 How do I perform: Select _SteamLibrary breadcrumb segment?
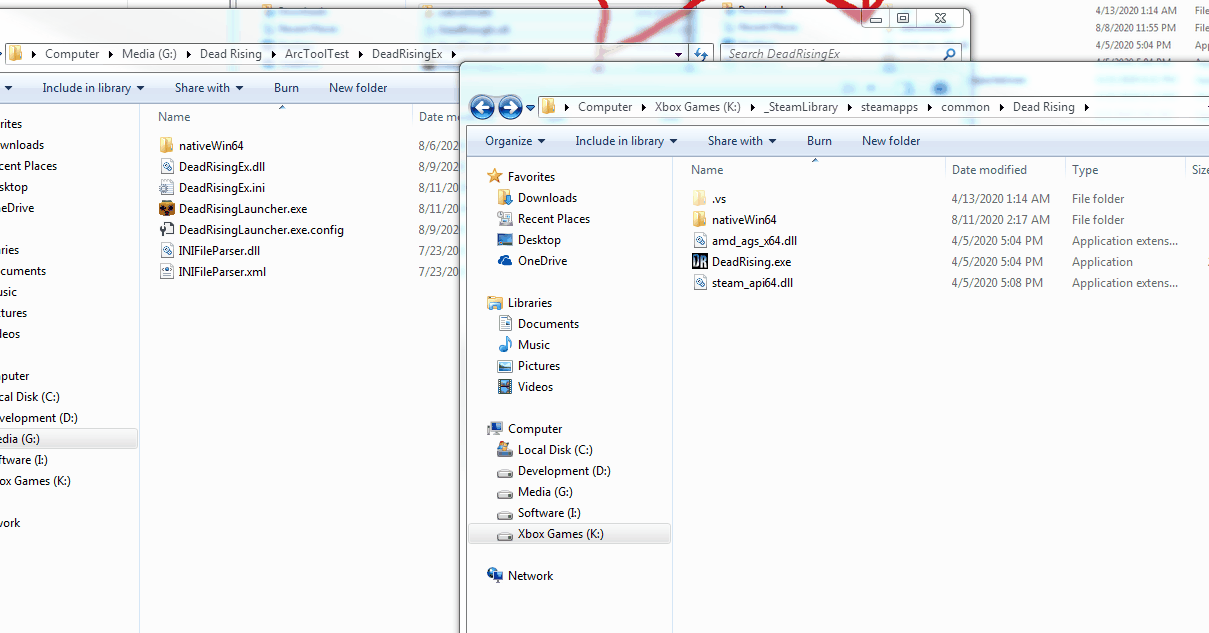(x=800, y=107)
